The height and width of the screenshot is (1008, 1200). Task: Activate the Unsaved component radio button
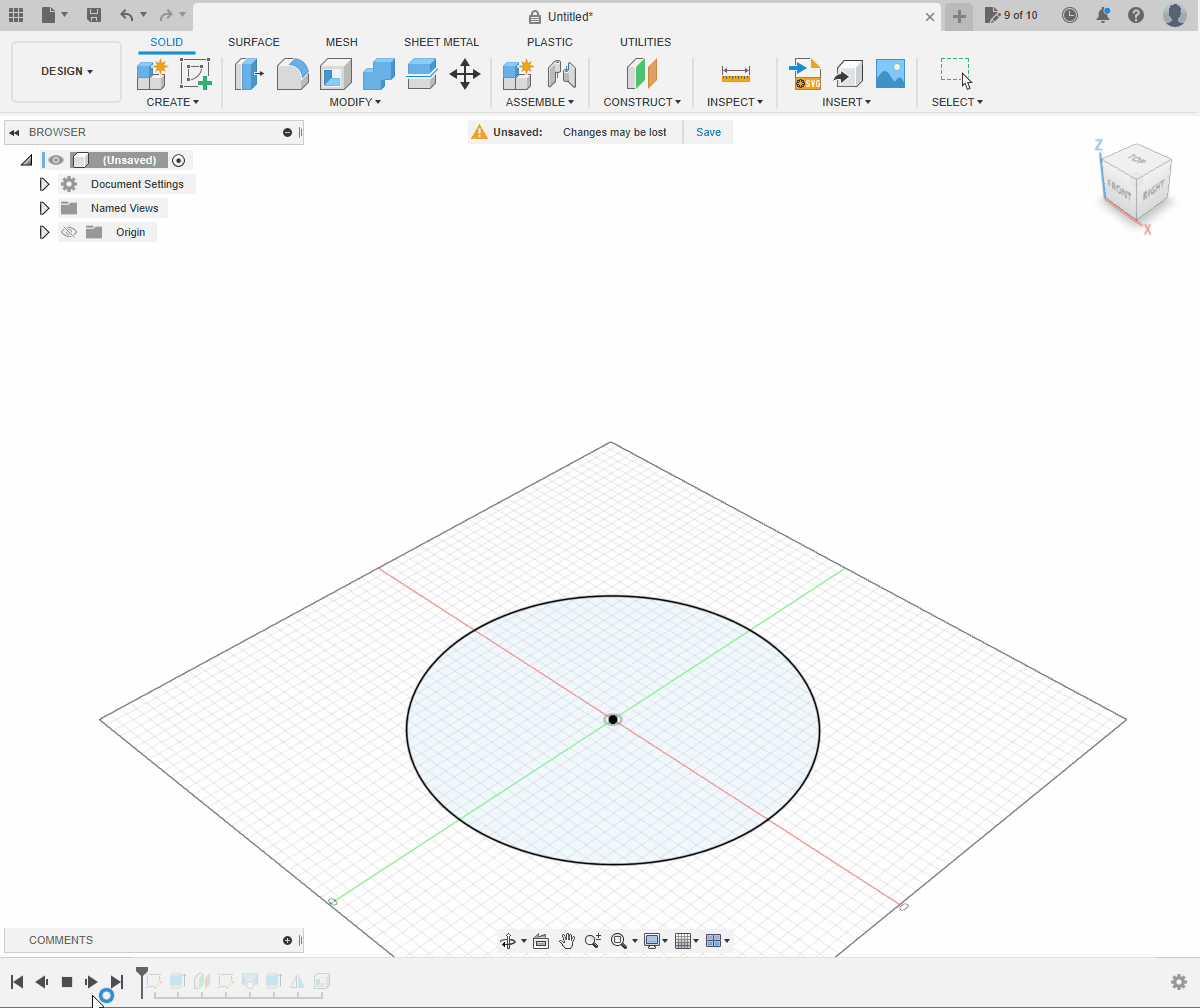tap(179, 160)
